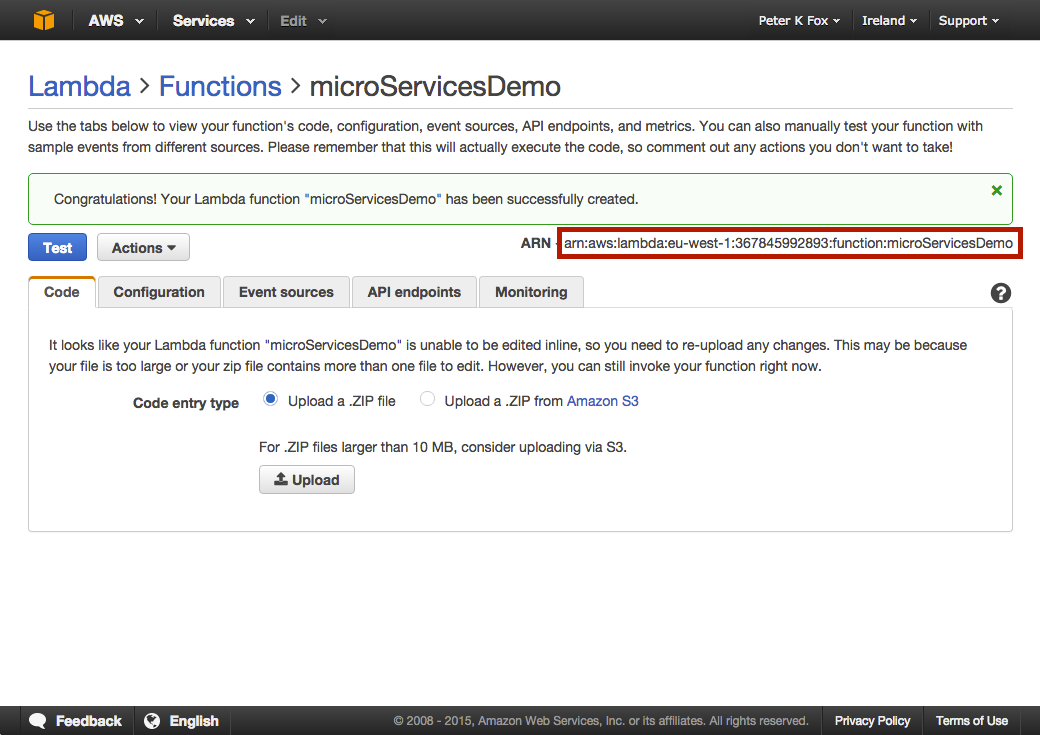Open the help question mark icon
This screenshot has height=735, width=1040.
click(x=1001, y=293)
